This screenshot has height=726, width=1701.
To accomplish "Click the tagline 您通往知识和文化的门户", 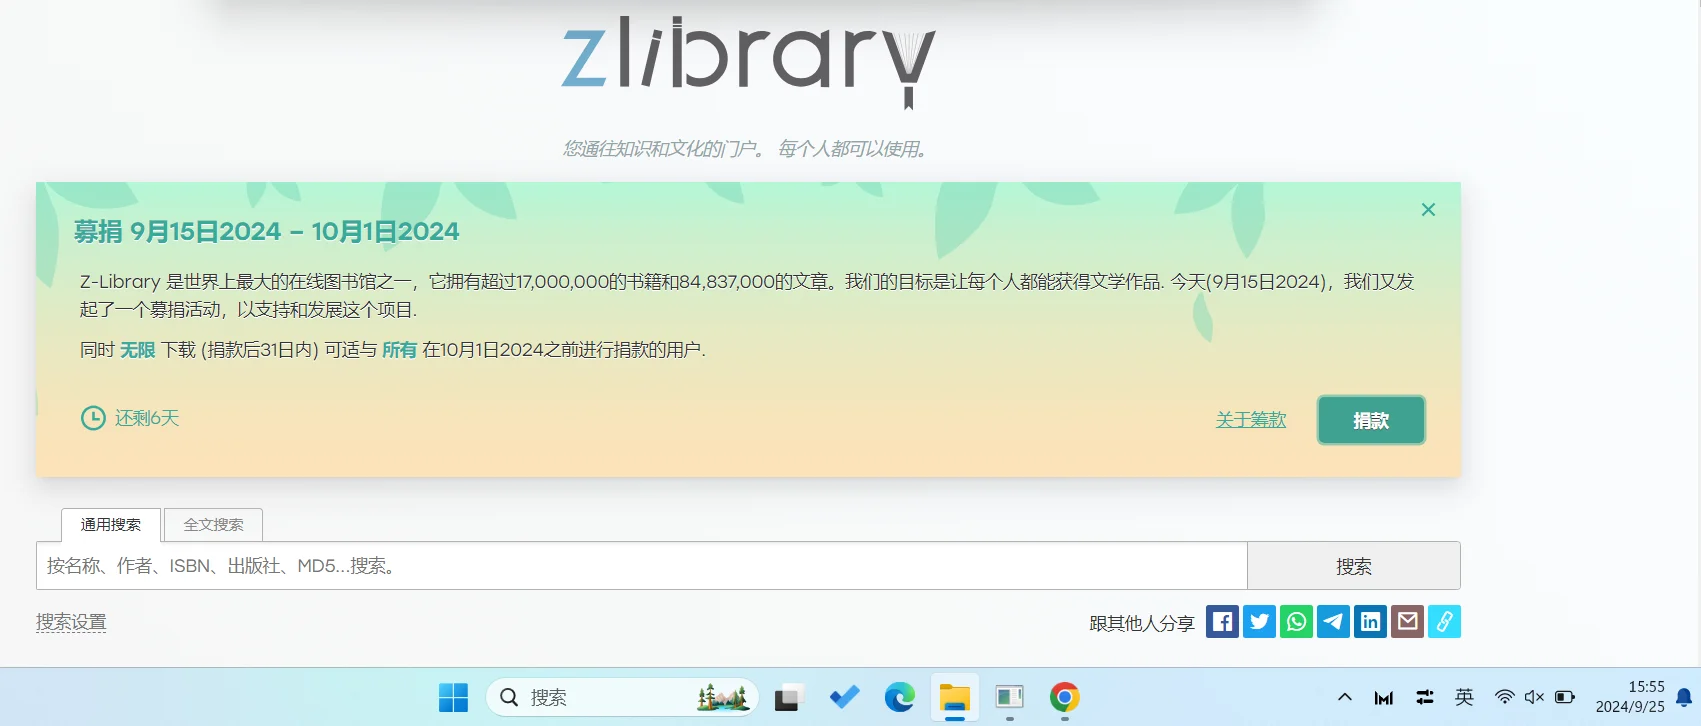I will [x=663, y=149].
